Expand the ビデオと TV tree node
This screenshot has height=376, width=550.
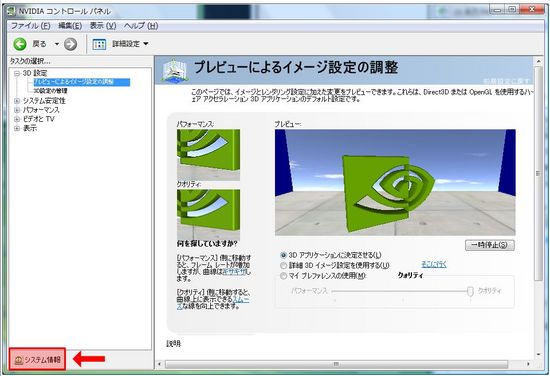click(x=17, y=119)
